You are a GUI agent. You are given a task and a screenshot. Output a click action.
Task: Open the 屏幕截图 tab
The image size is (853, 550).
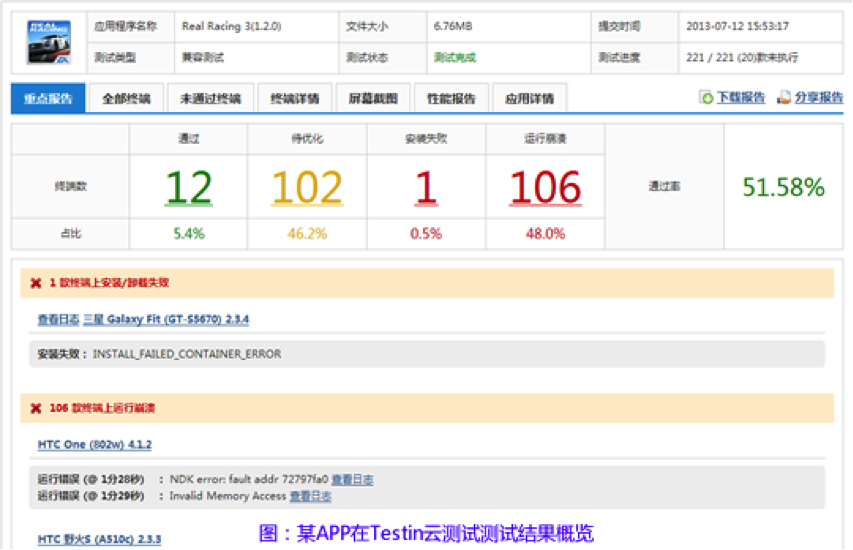point(373,98)
